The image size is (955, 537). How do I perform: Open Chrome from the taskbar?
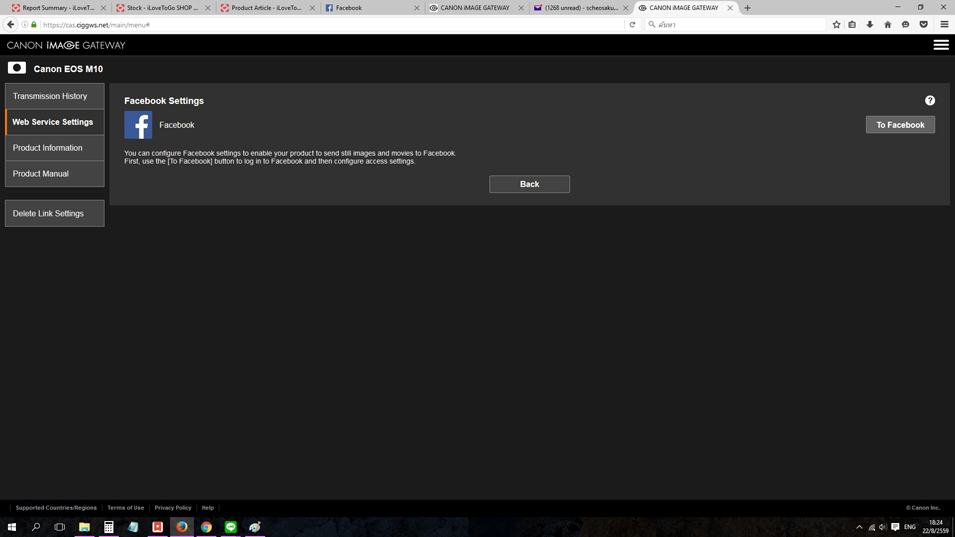point(206,527)
